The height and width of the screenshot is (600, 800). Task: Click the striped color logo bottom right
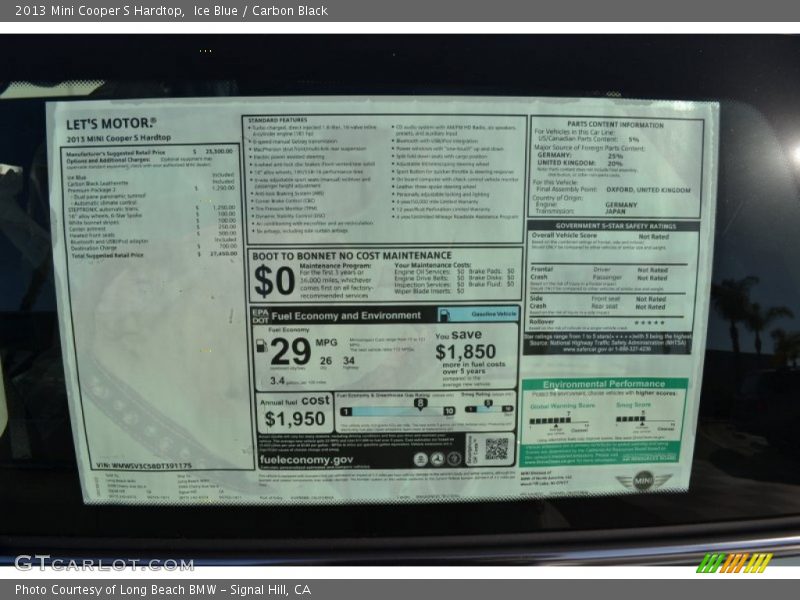[734, 563]
